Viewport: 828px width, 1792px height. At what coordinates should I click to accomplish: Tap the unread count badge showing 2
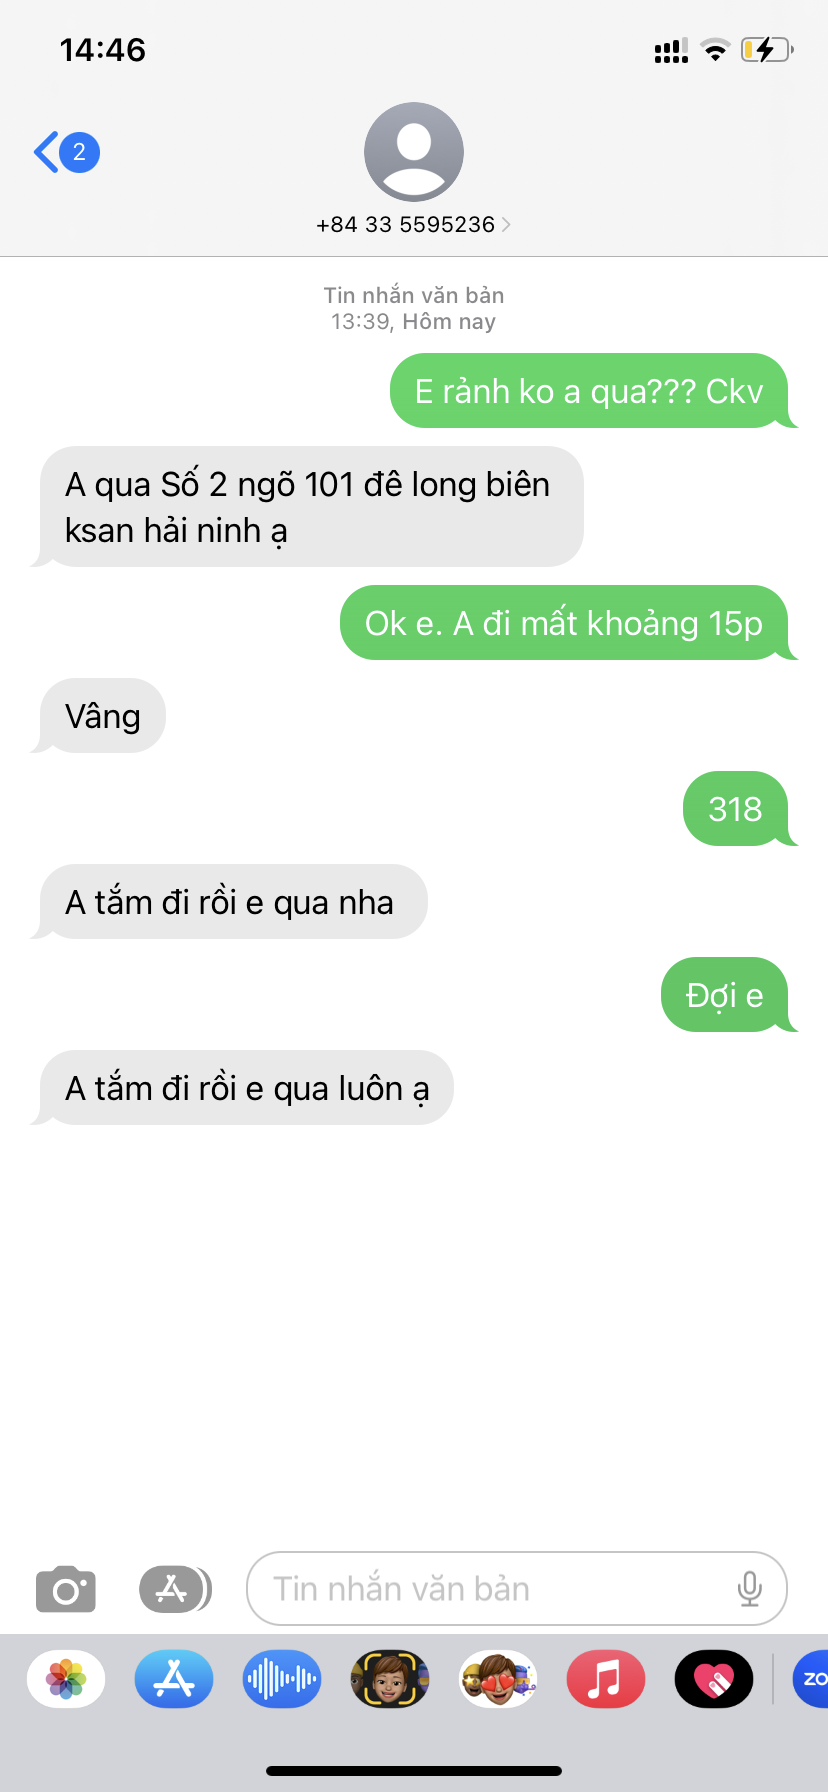pyautogui.click(x=79, y=152)
